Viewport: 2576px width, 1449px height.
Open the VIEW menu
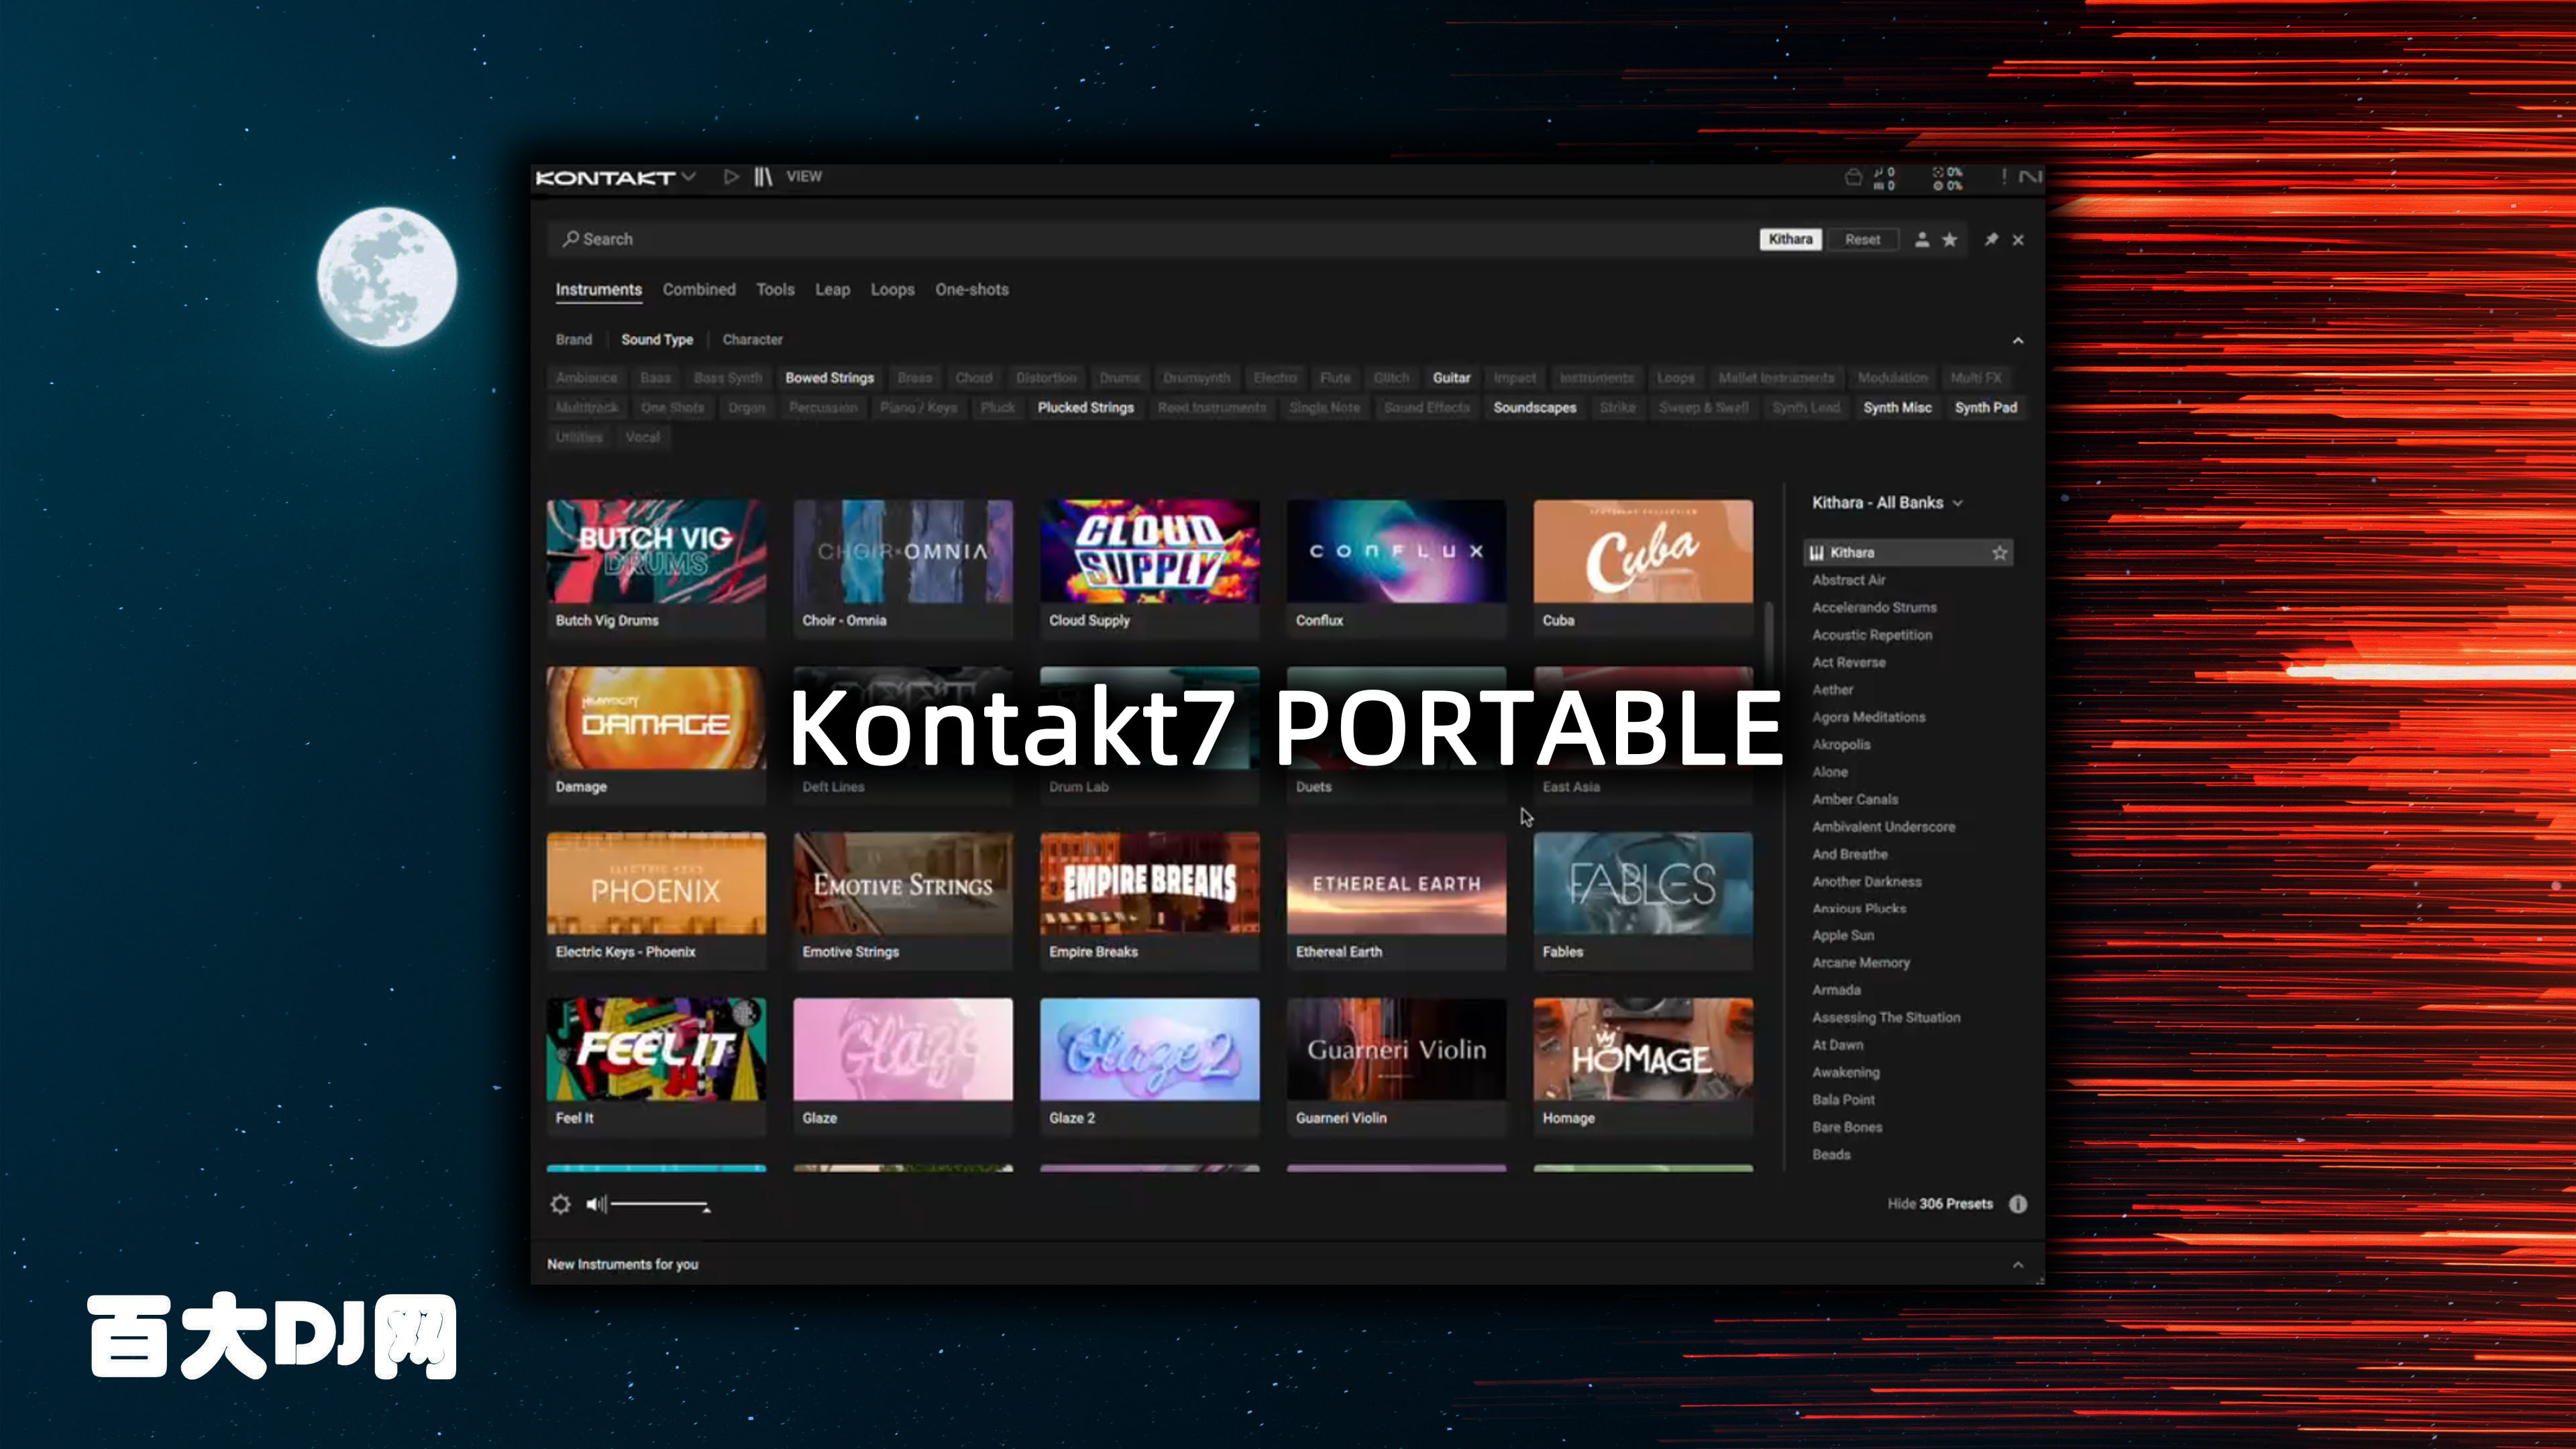click(x=804, y=176)
